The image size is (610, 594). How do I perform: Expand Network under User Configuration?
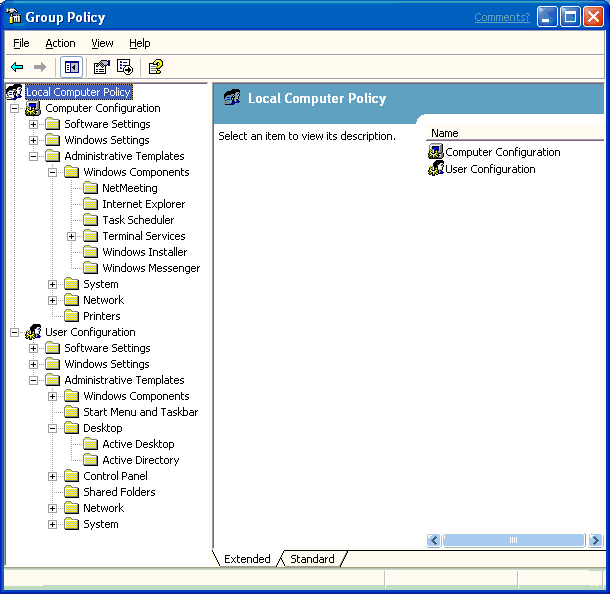53,508
